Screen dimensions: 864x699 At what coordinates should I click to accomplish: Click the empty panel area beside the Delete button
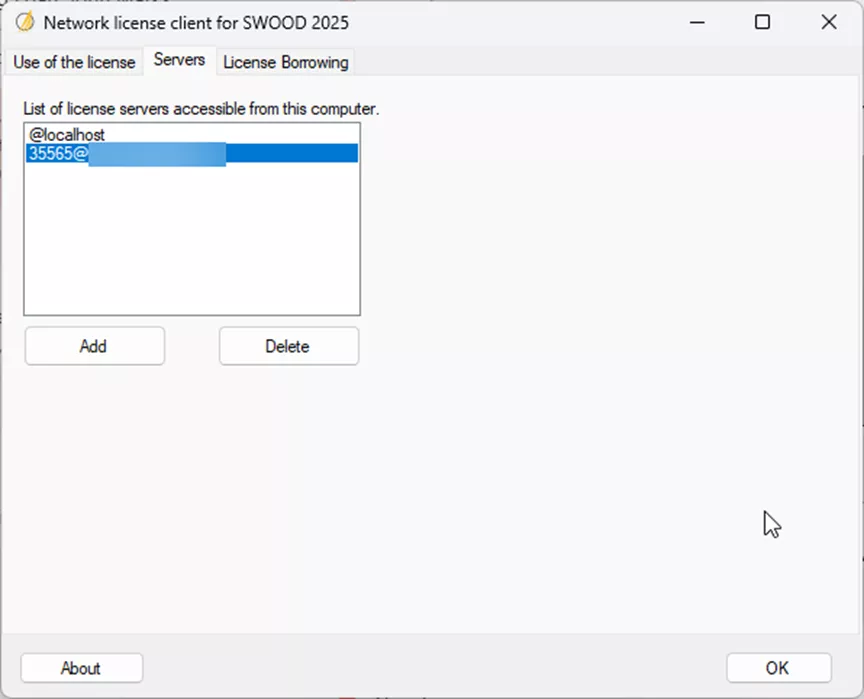pos(560,346)
